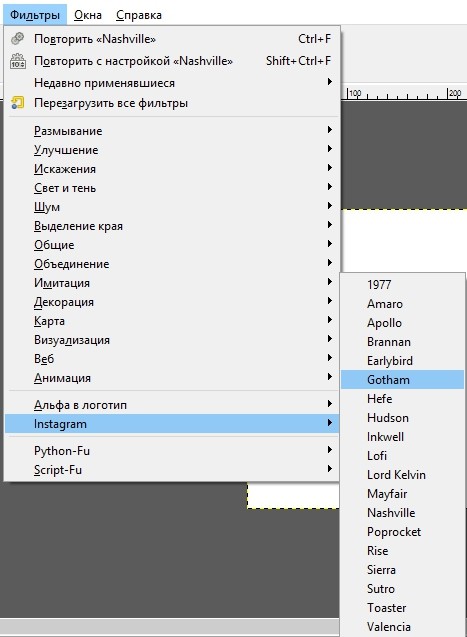Expand the Свет и тень submenu
This screenshot has height=637, width=467.
[x=172, y=188]
